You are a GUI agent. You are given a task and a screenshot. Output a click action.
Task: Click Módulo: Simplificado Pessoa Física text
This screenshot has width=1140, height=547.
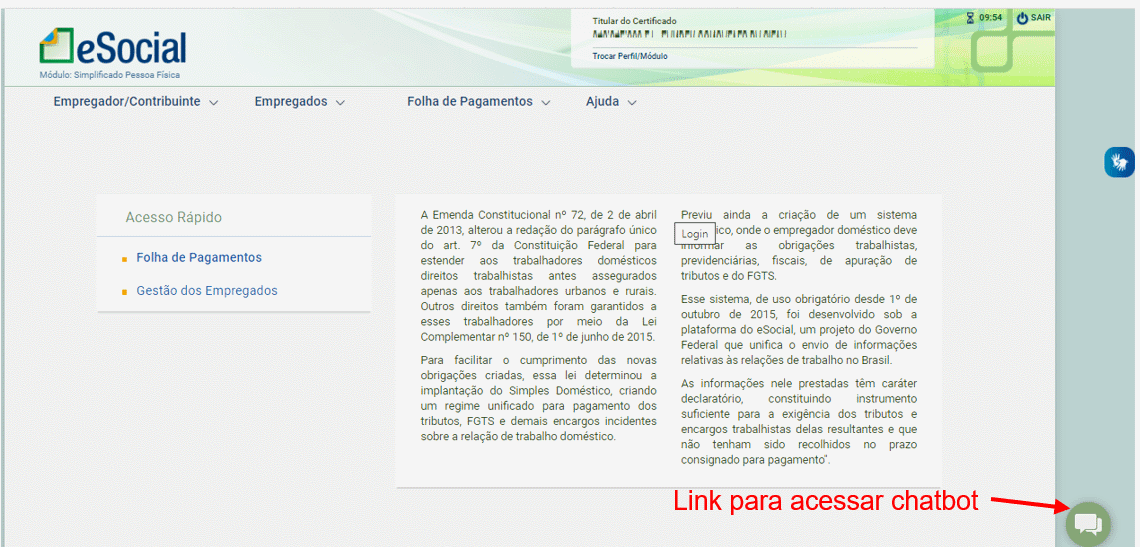point(110,75)
